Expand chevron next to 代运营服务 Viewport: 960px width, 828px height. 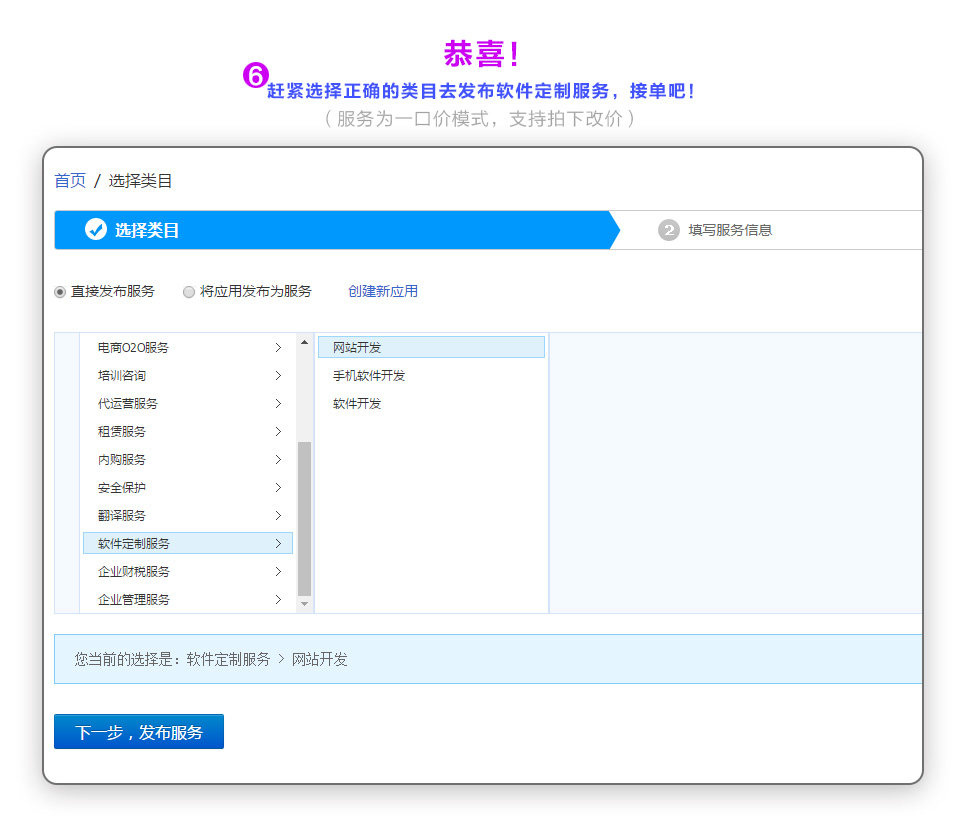click(278, 404)
